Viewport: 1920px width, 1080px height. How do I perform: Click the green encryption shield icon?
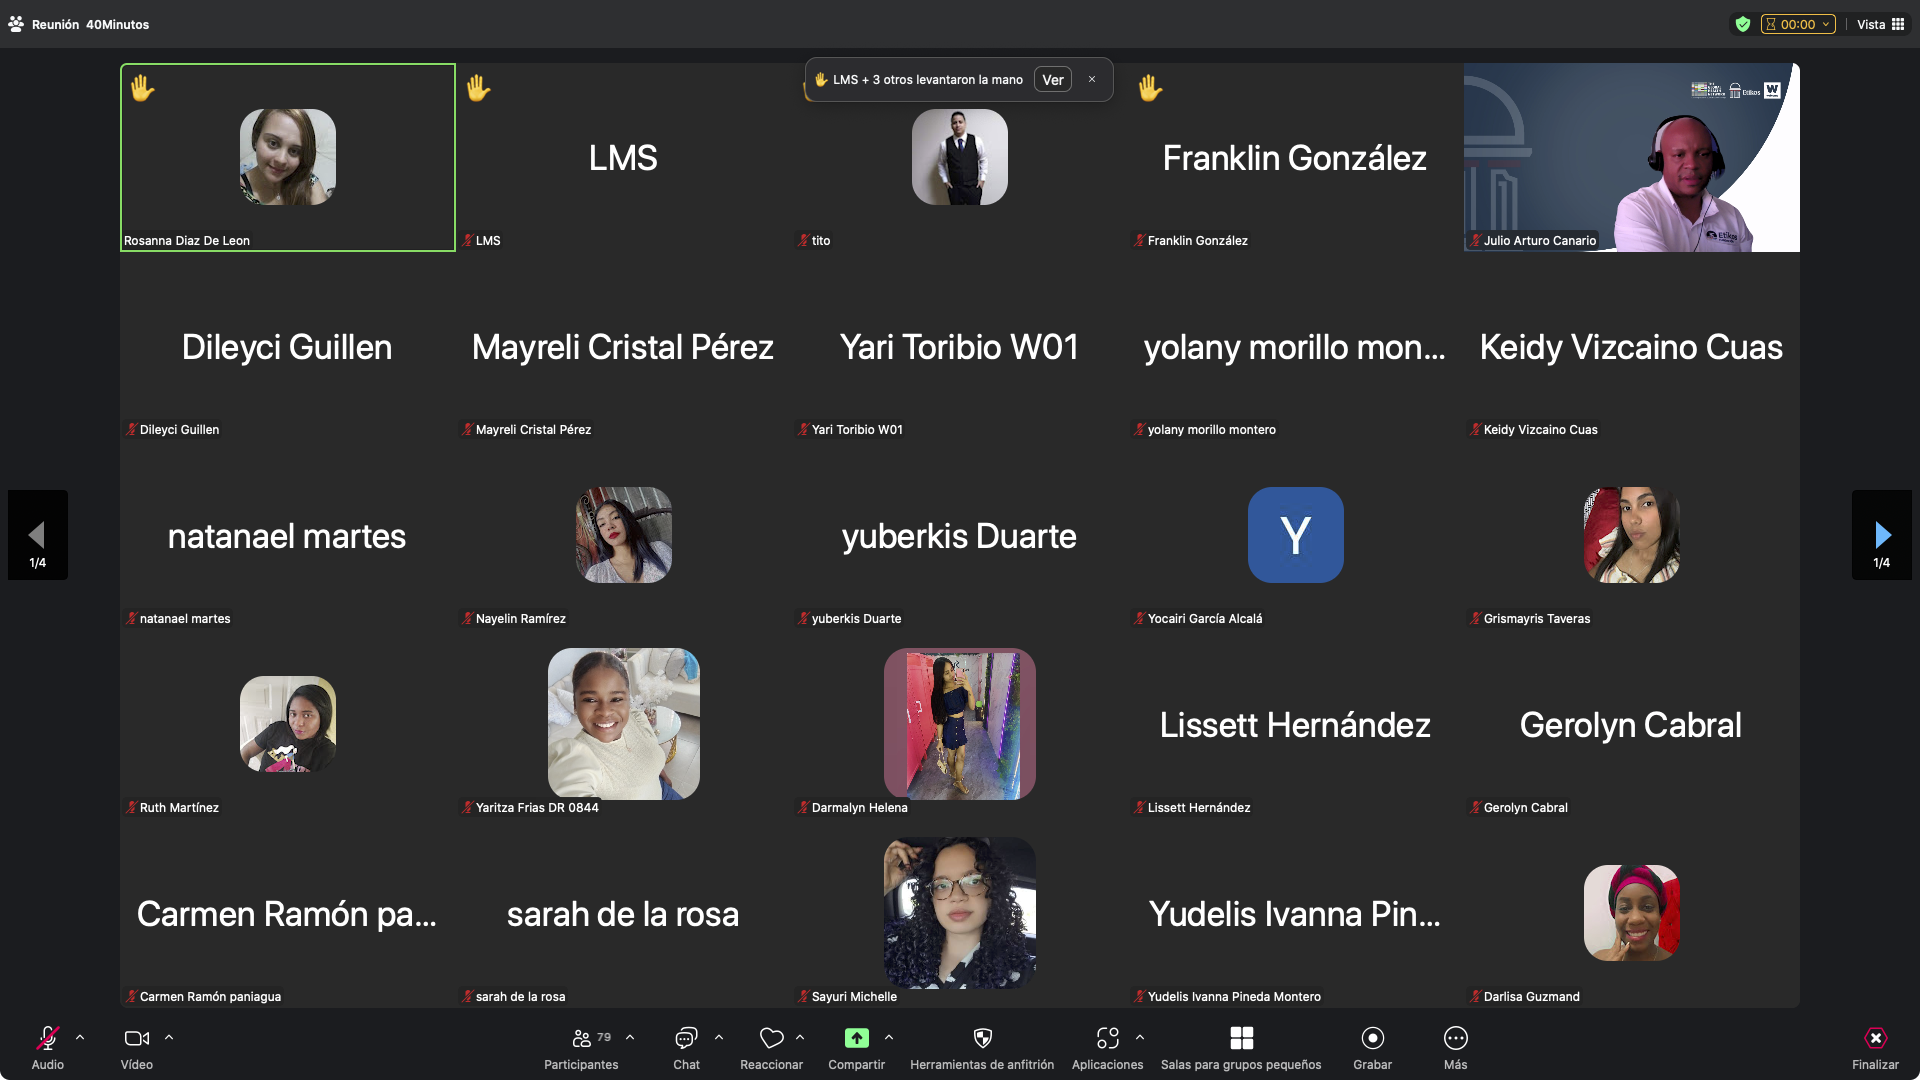[x=1743, y=24]
